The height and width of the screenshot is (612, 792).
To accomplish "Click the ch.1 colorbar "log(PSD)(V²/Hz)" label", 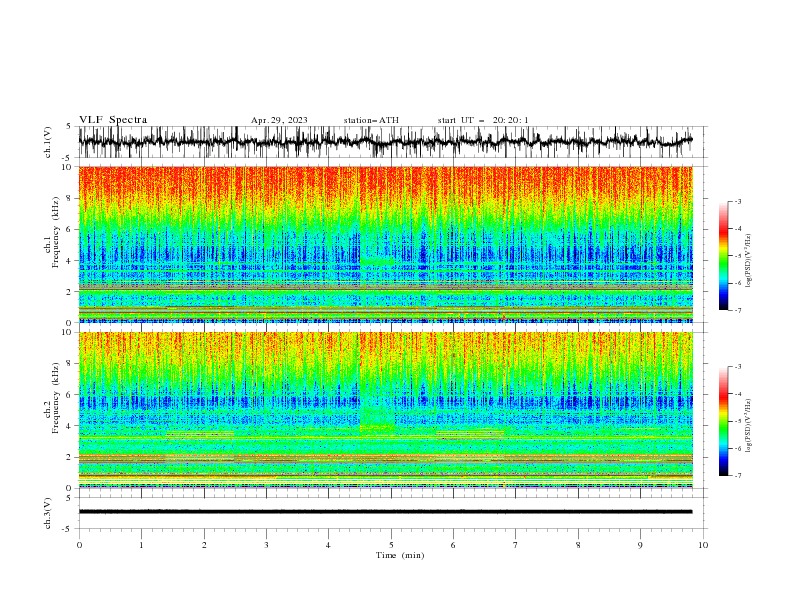I will pyautogui.click(x=749, y=261).
